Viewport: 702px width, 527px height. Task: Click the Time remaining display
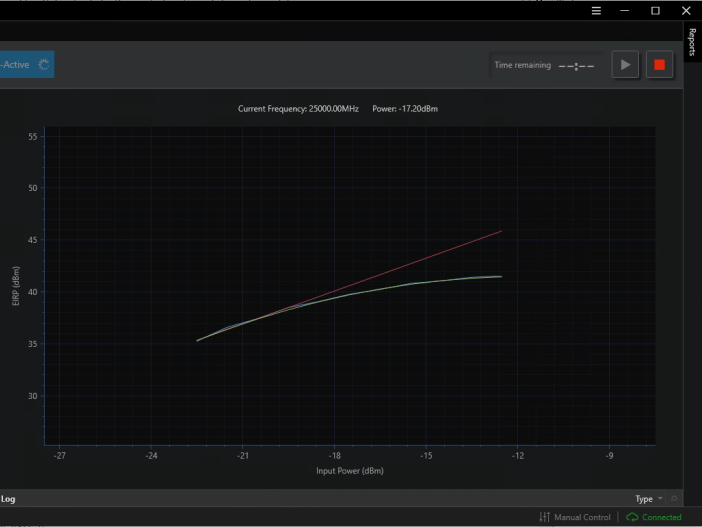[x=545, y=65]
